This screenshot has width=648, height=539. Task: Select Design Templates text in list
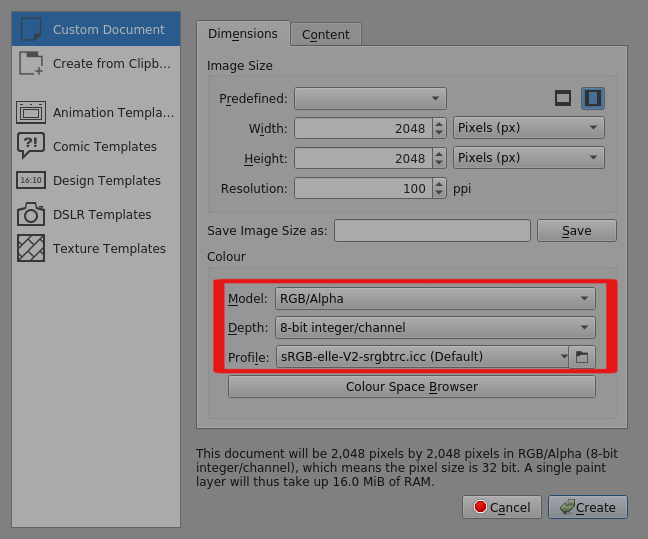[107, 181]
